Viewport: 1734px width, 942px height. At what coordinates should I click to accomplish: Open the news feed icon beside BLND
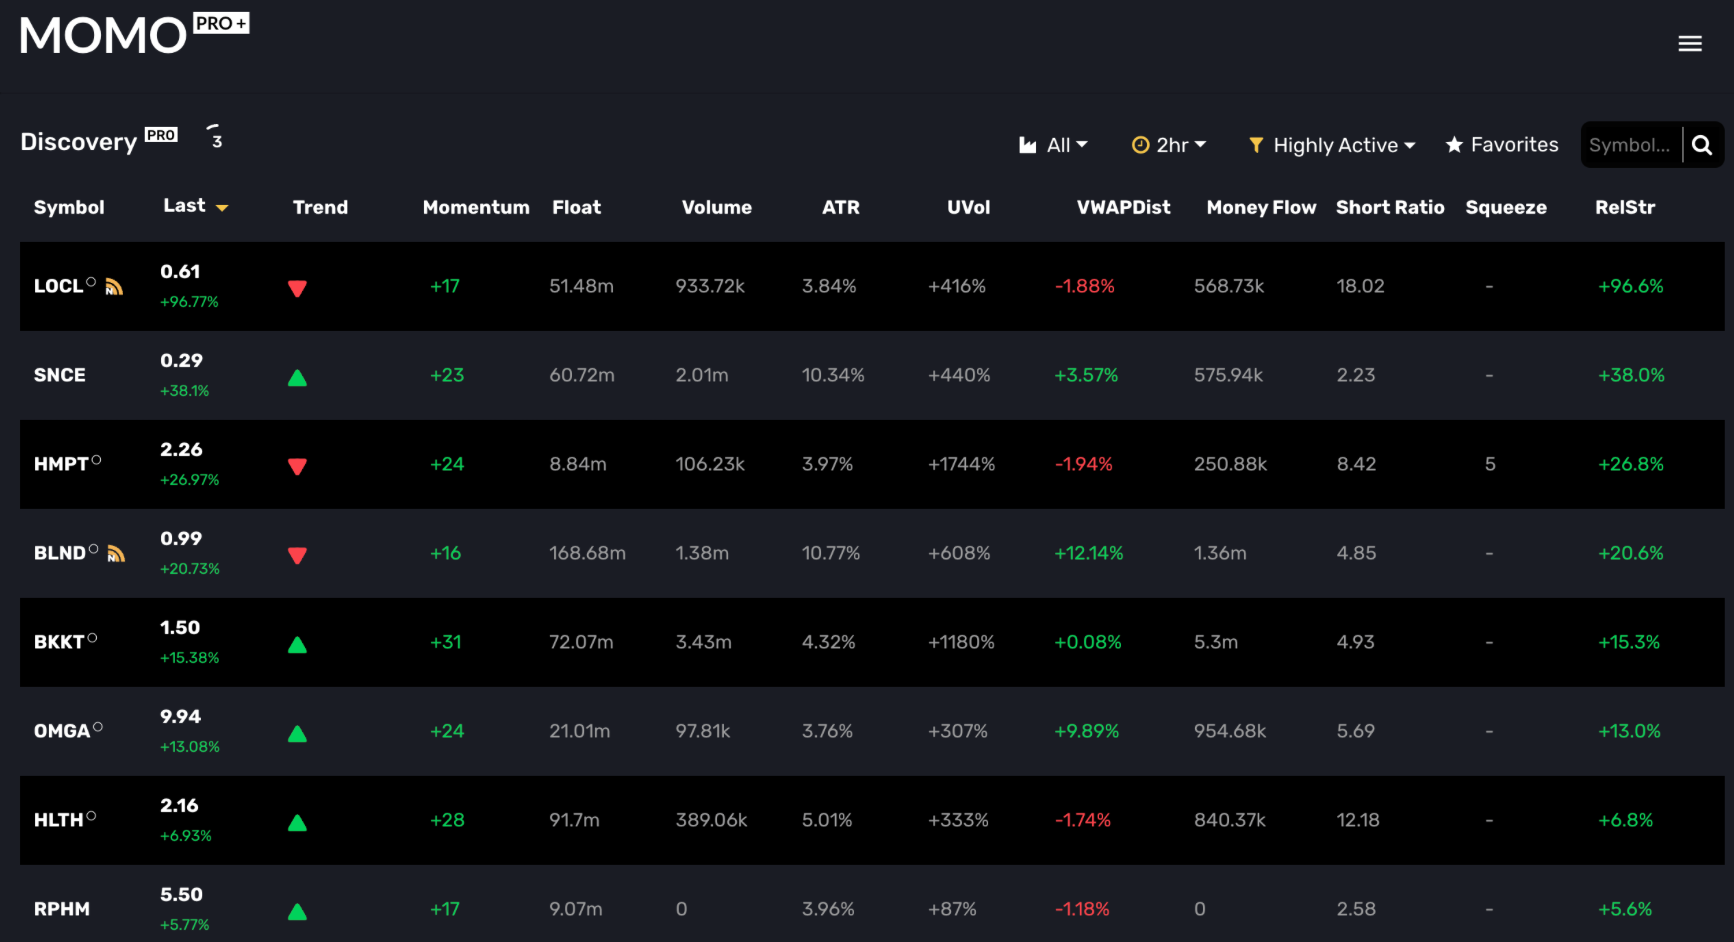click(116, 554)
